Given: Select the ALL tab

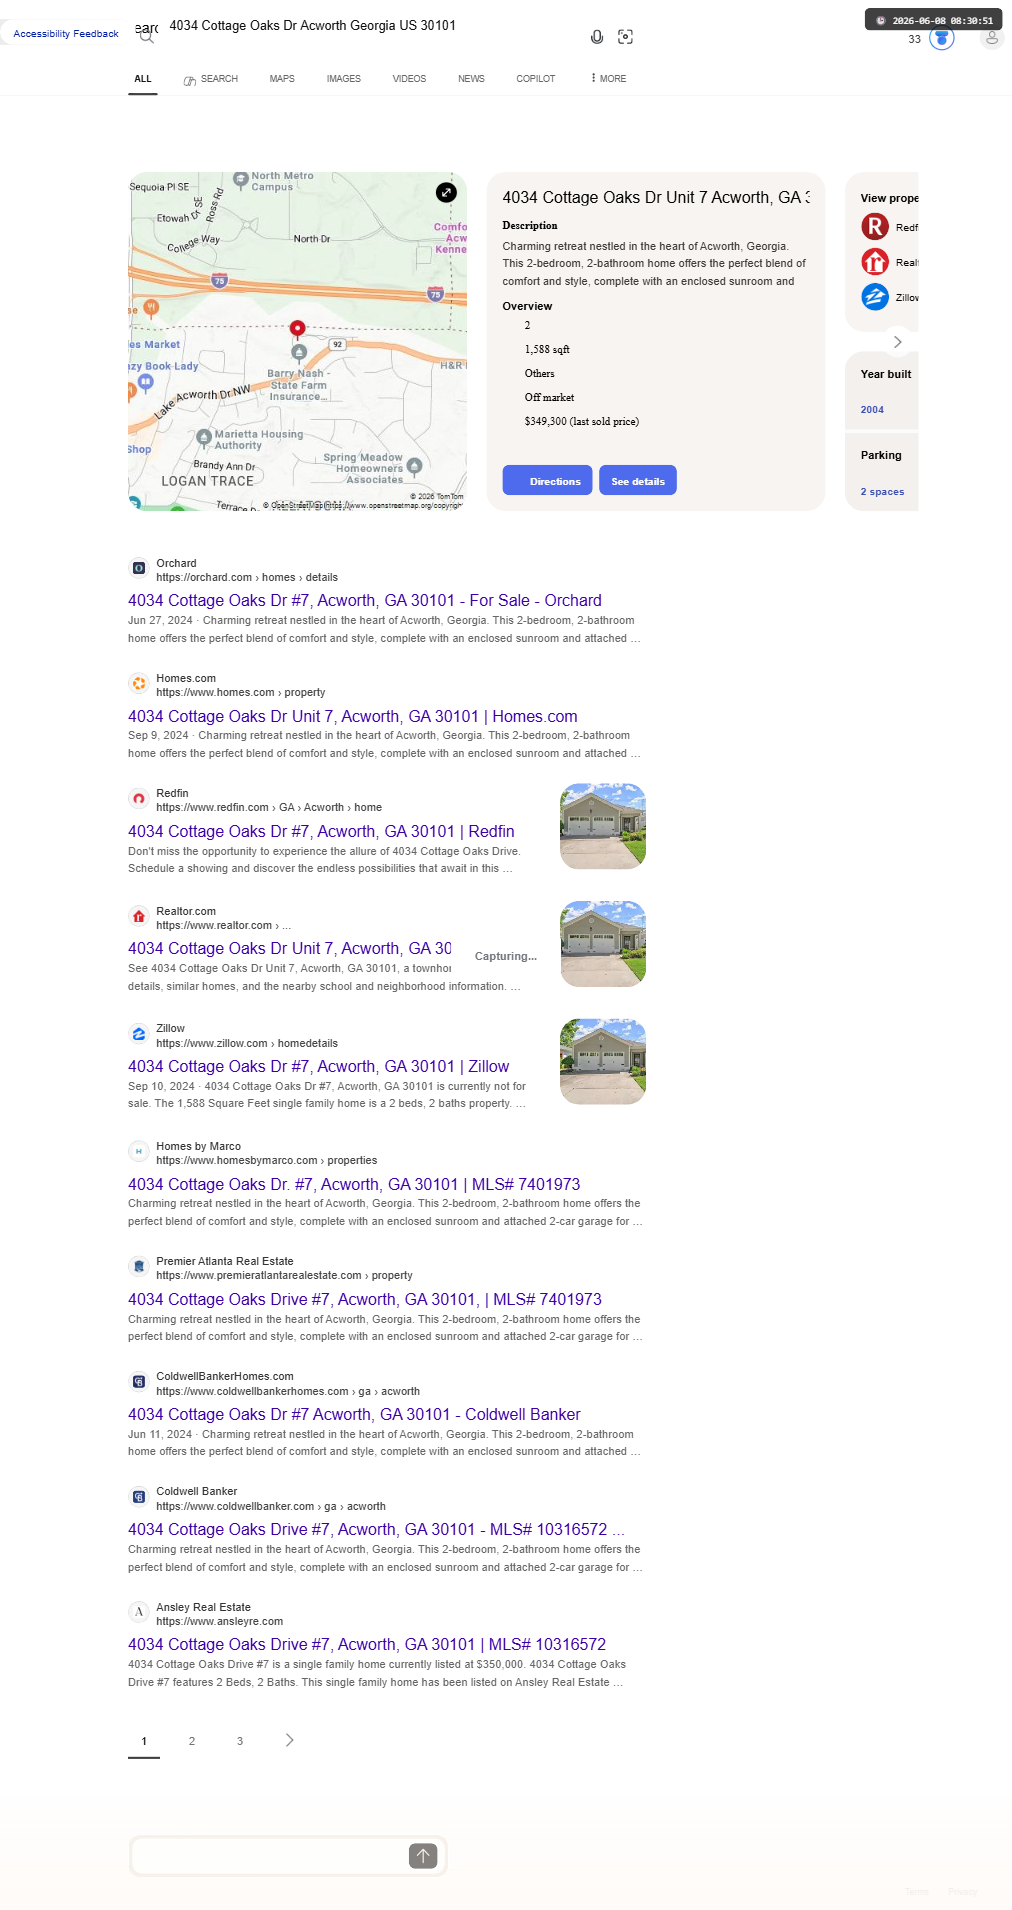Looking at the screenshot, I should pyautogui.click(x=143, y=79).
